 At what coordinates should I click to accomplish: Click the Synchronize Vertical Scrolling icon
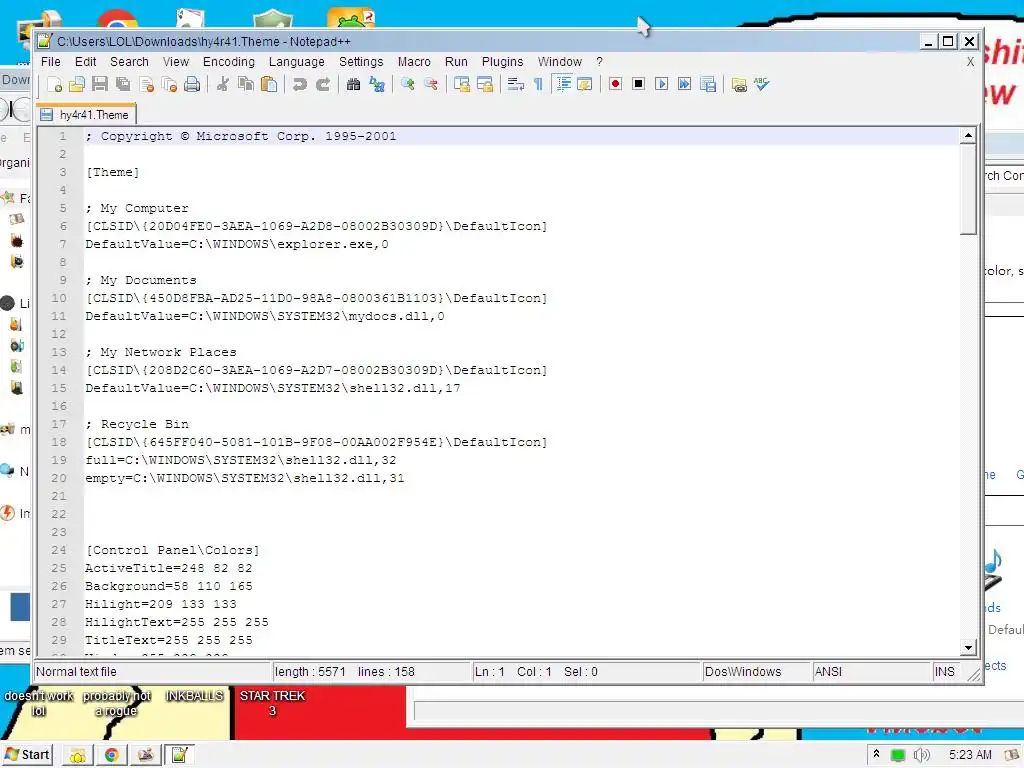[x=462, y=84]
